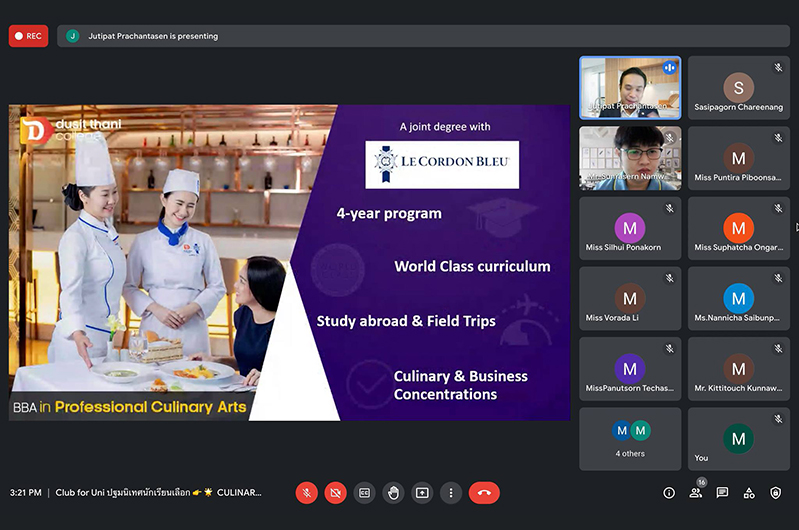Click the REC recording indicator
This screenshot has height=530, width=799.
[29, 36]
